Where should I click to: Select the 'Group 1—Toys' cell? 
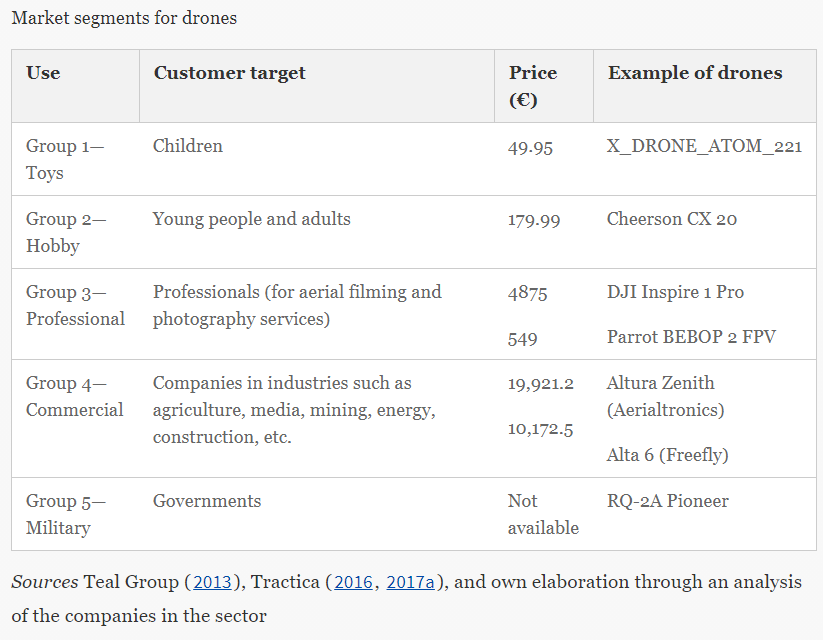65,159
